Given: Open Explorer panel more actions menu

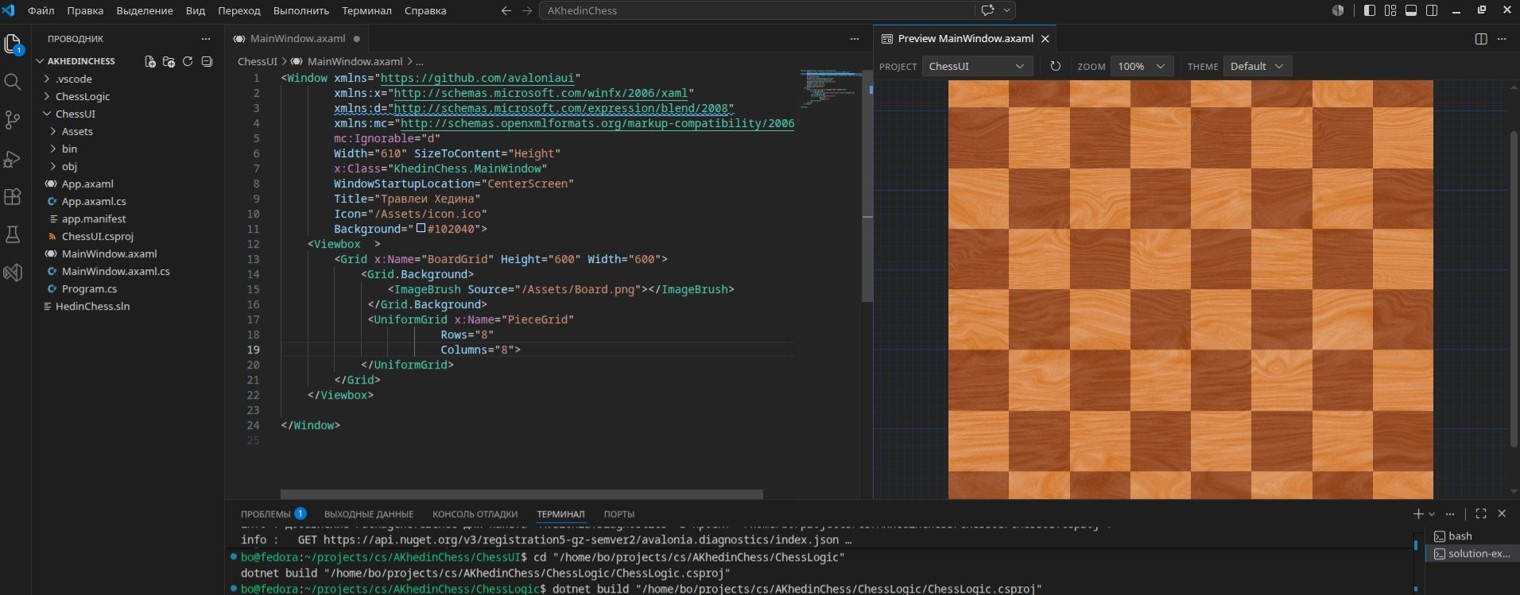Looking at the screenshot, I should coord(206,39).
